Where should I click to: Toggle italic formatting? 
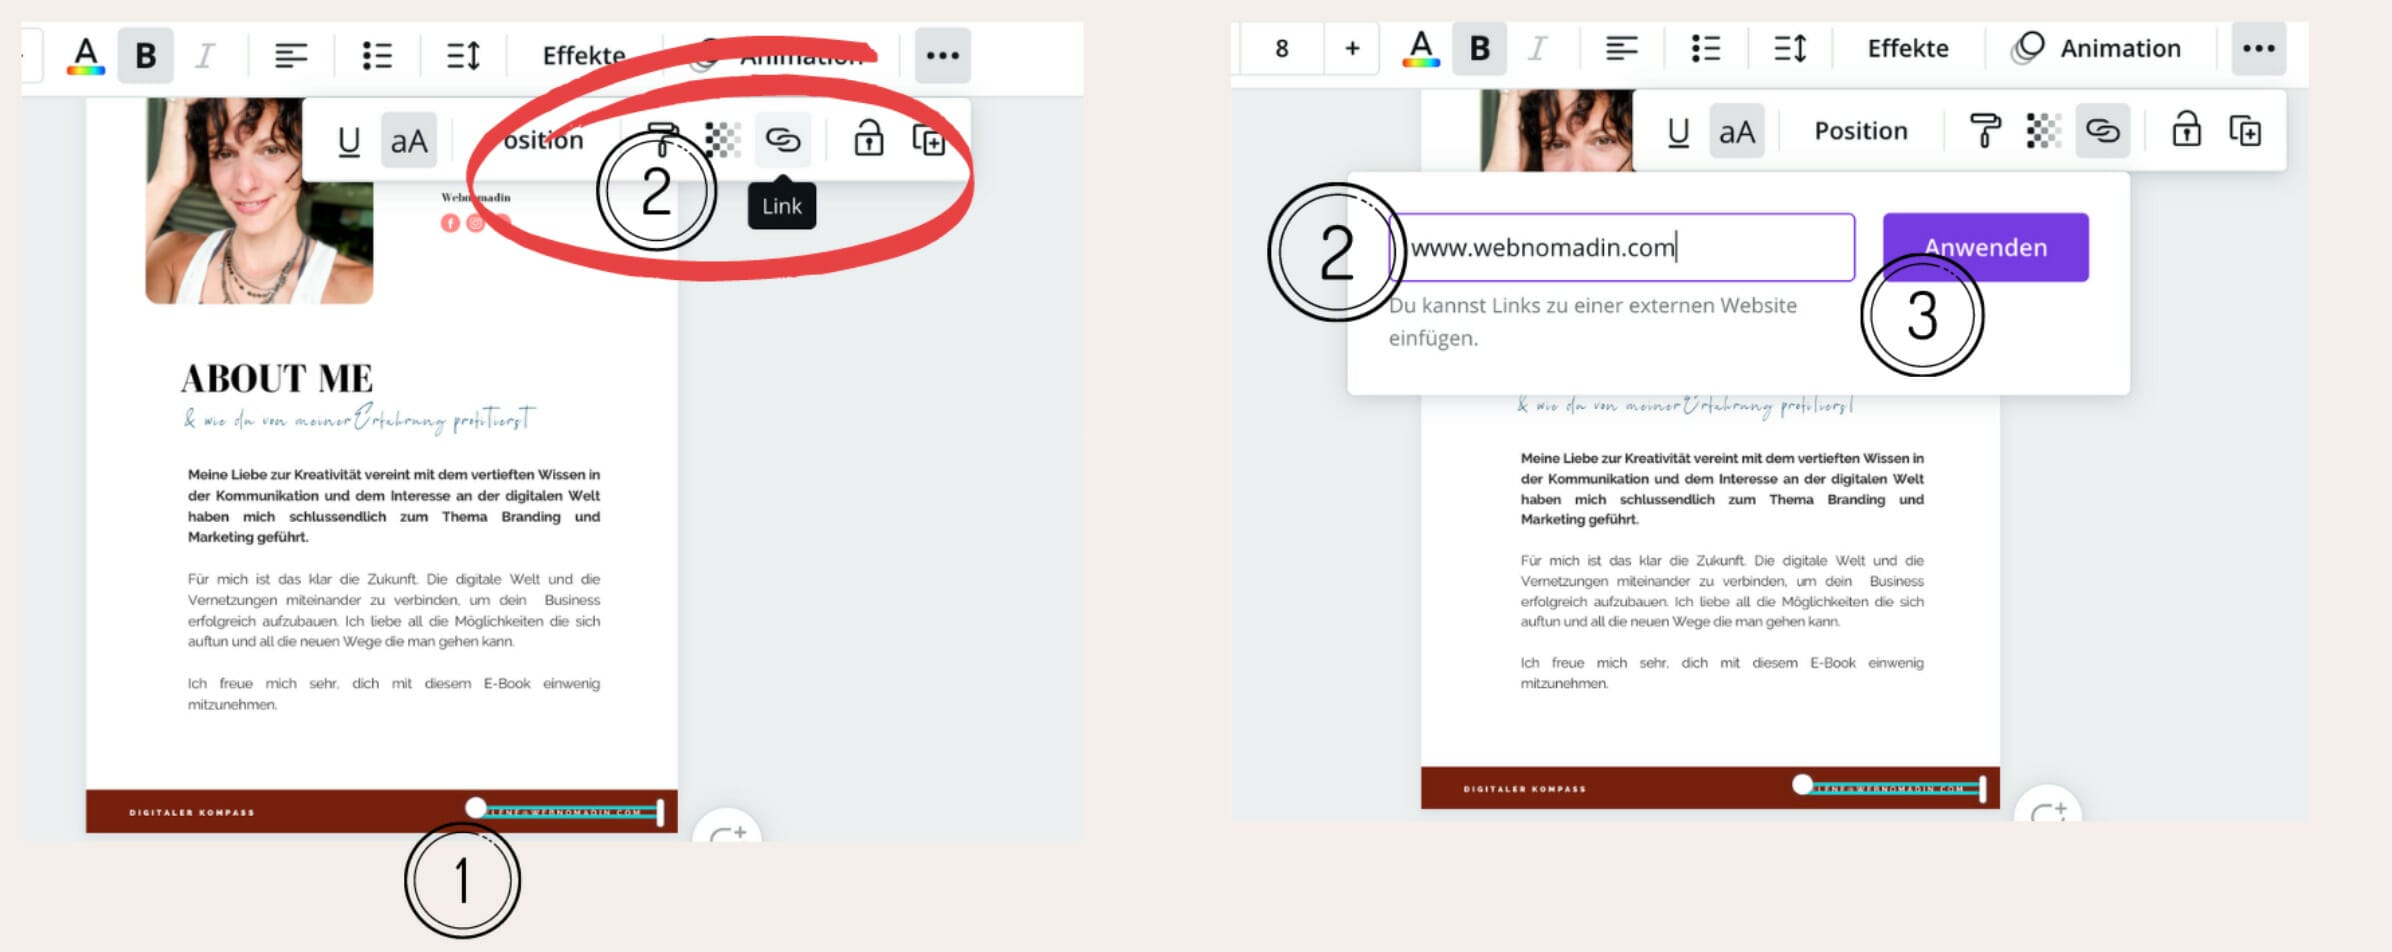tap(1539, 47)
